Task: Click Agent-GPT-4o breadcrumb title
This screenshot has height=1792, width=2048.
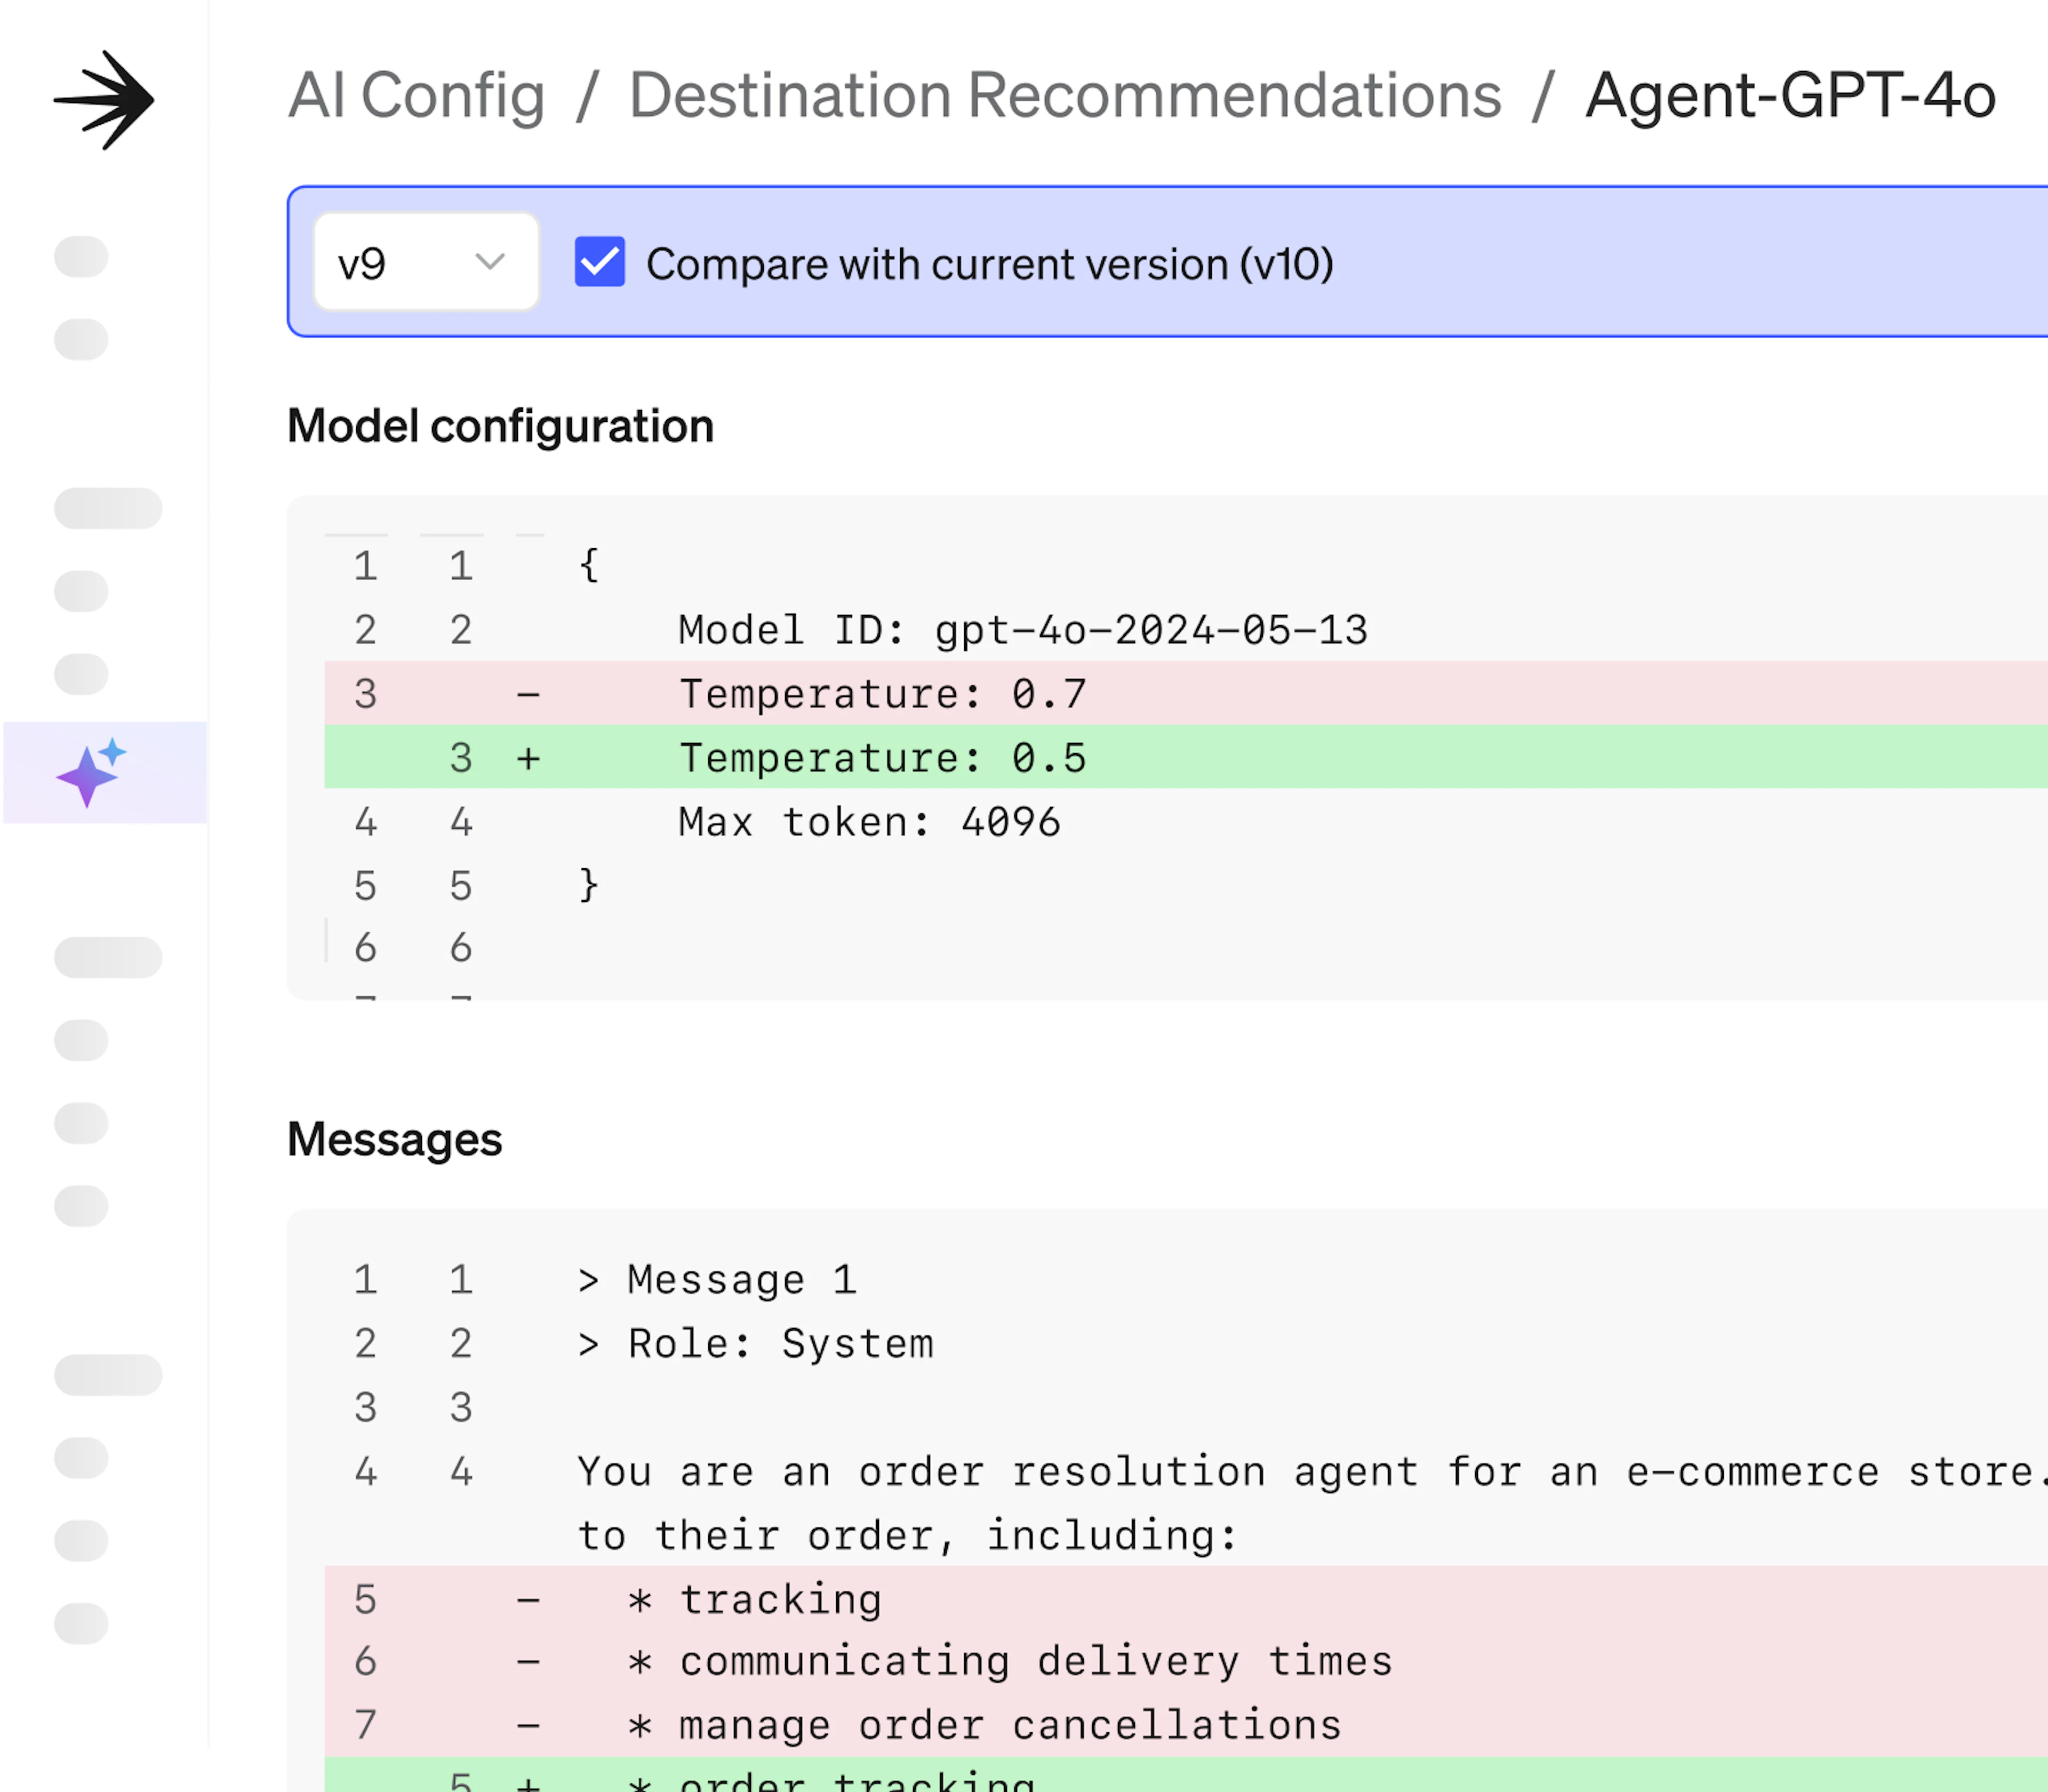Action: [1790, 96]
